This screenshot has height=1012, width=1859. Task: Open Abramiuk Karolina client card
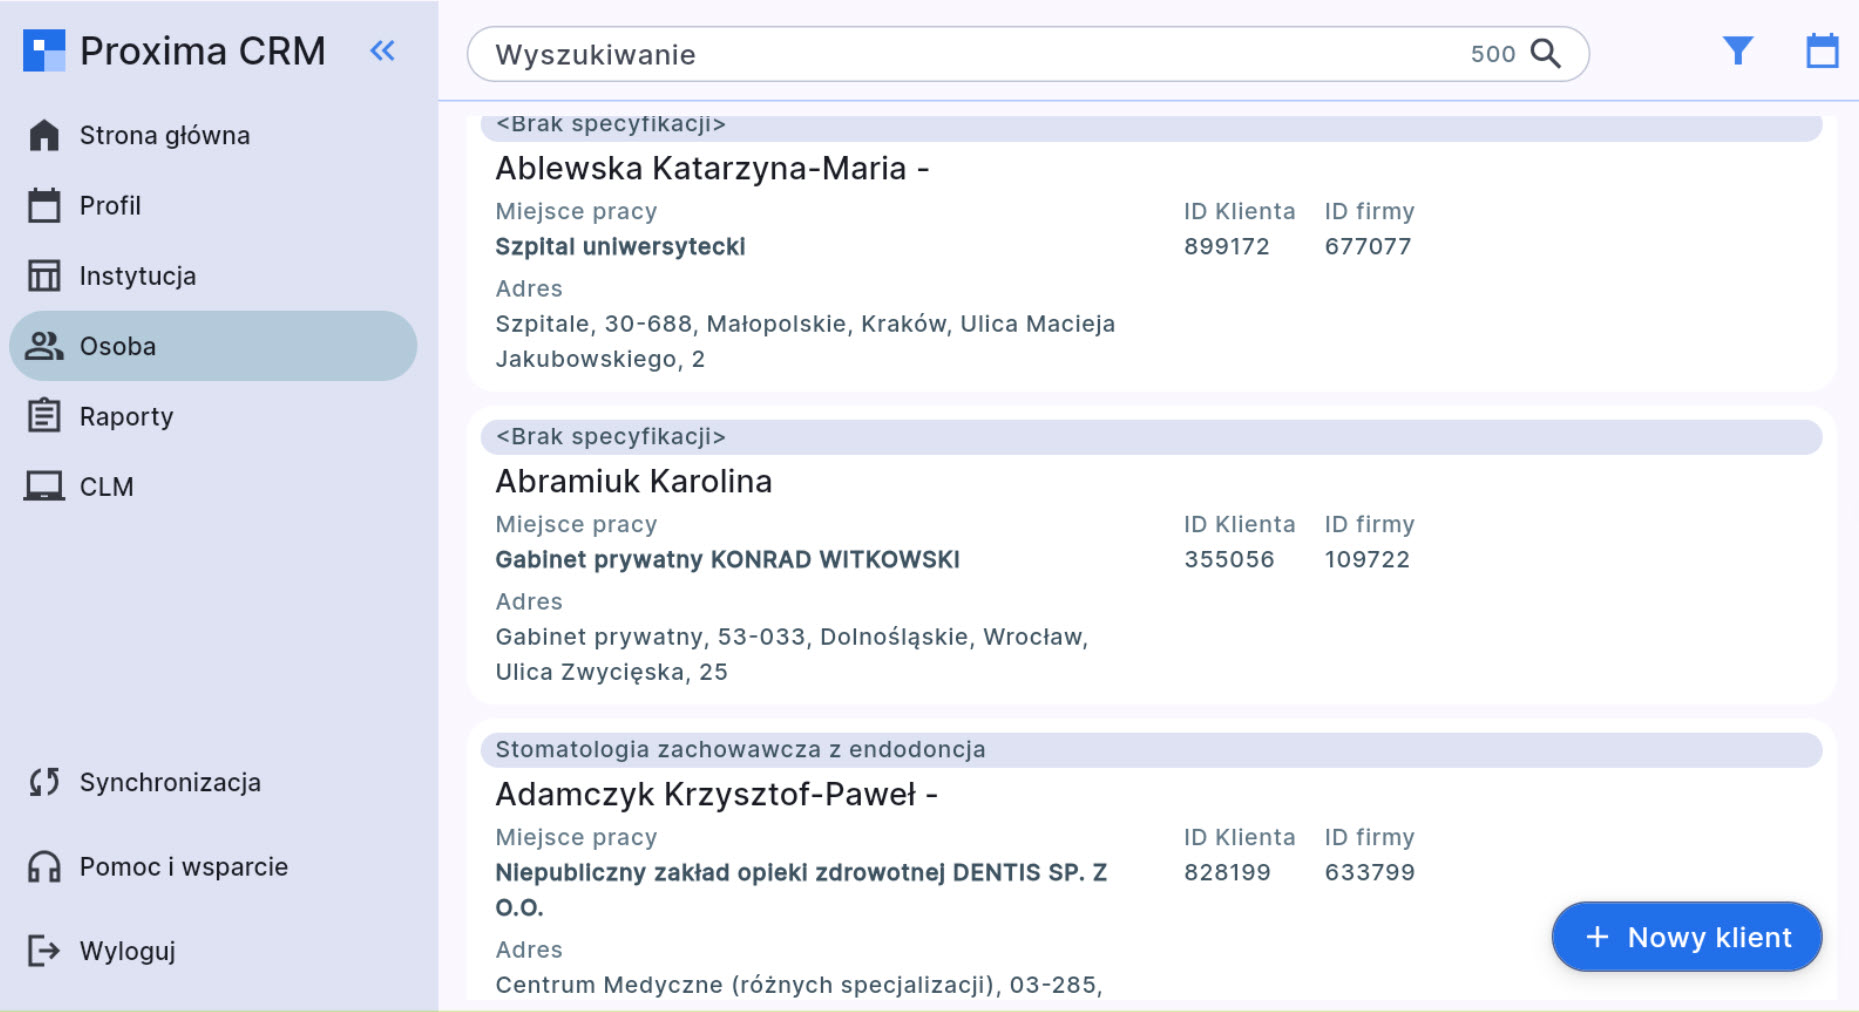pos(633,482)
